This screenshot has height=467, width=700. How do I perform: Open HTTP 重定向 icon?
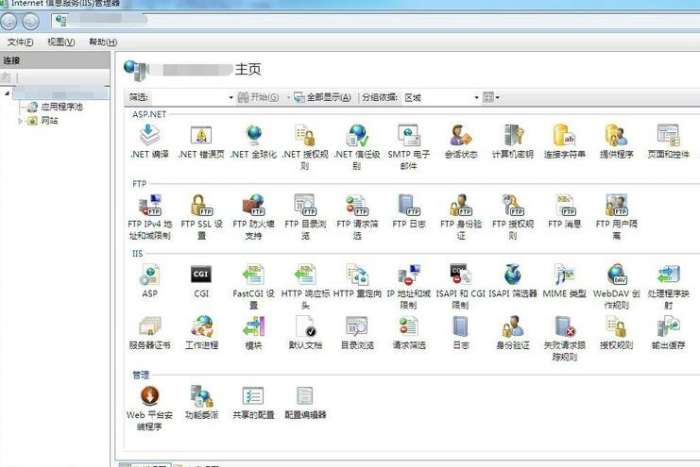pos(357,281)
